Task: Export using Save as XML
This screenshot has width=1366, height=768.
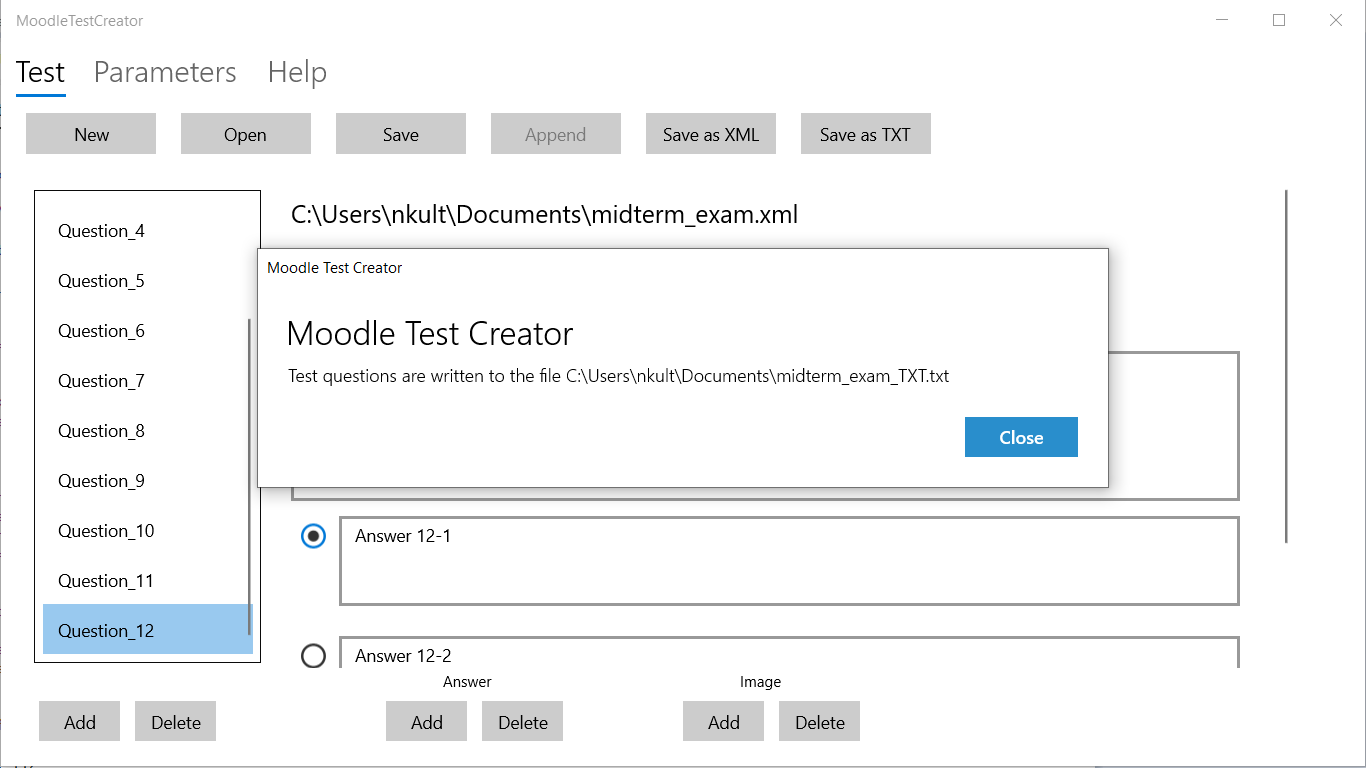Action: (x=711, y=135)
